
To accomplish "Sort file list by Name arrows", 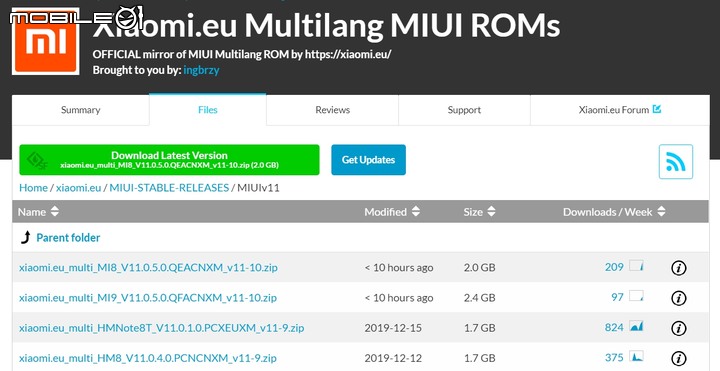I will [55, 211].
